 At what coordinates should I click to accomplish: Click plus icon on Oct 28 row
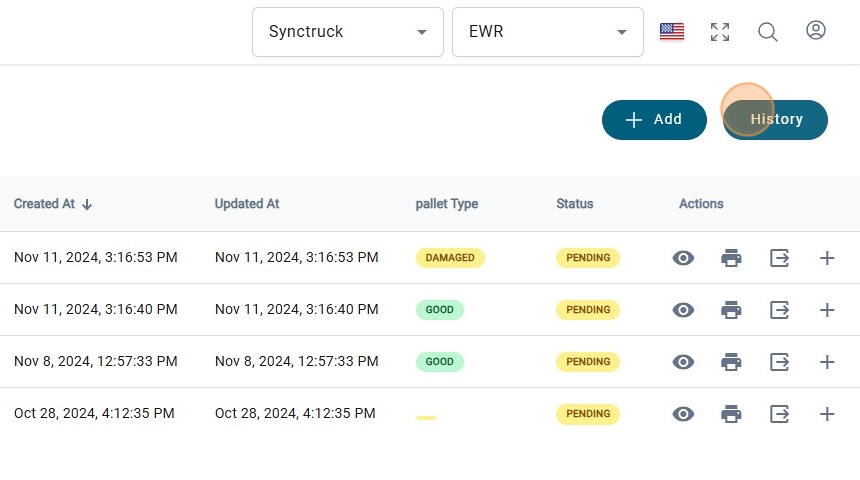pyautogui.click(x=827, y=414)
